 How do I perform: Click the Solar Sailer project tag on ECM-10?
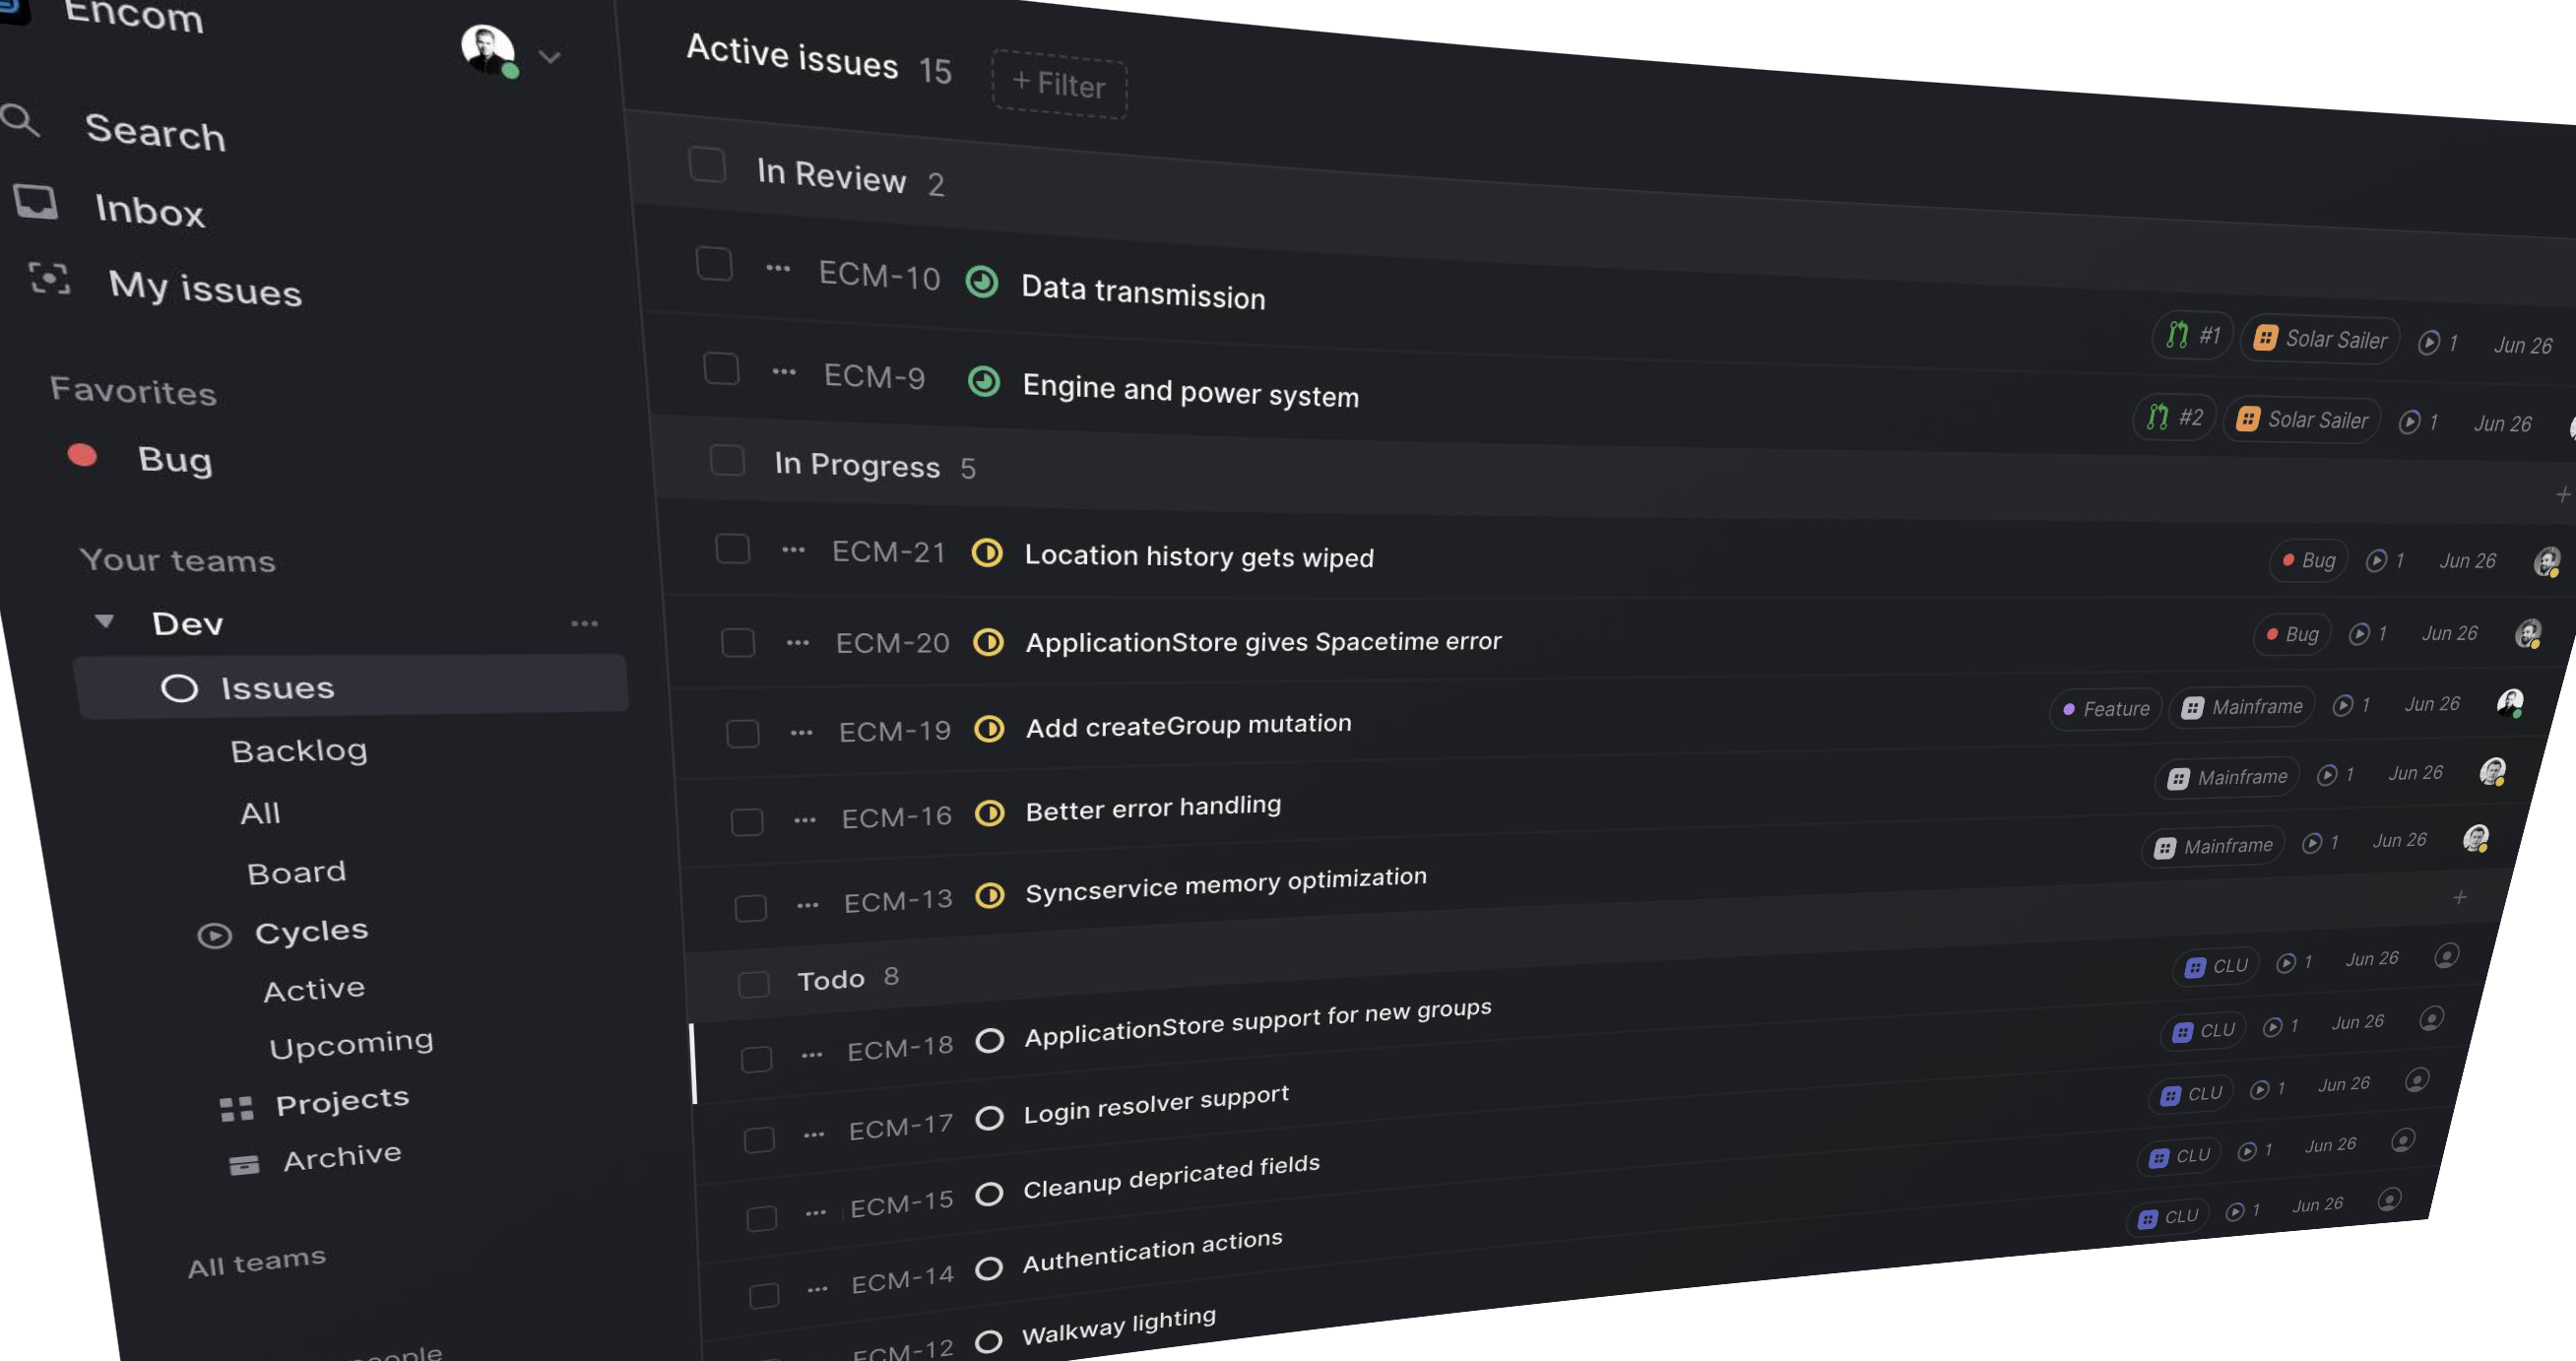coord(2319,340)
